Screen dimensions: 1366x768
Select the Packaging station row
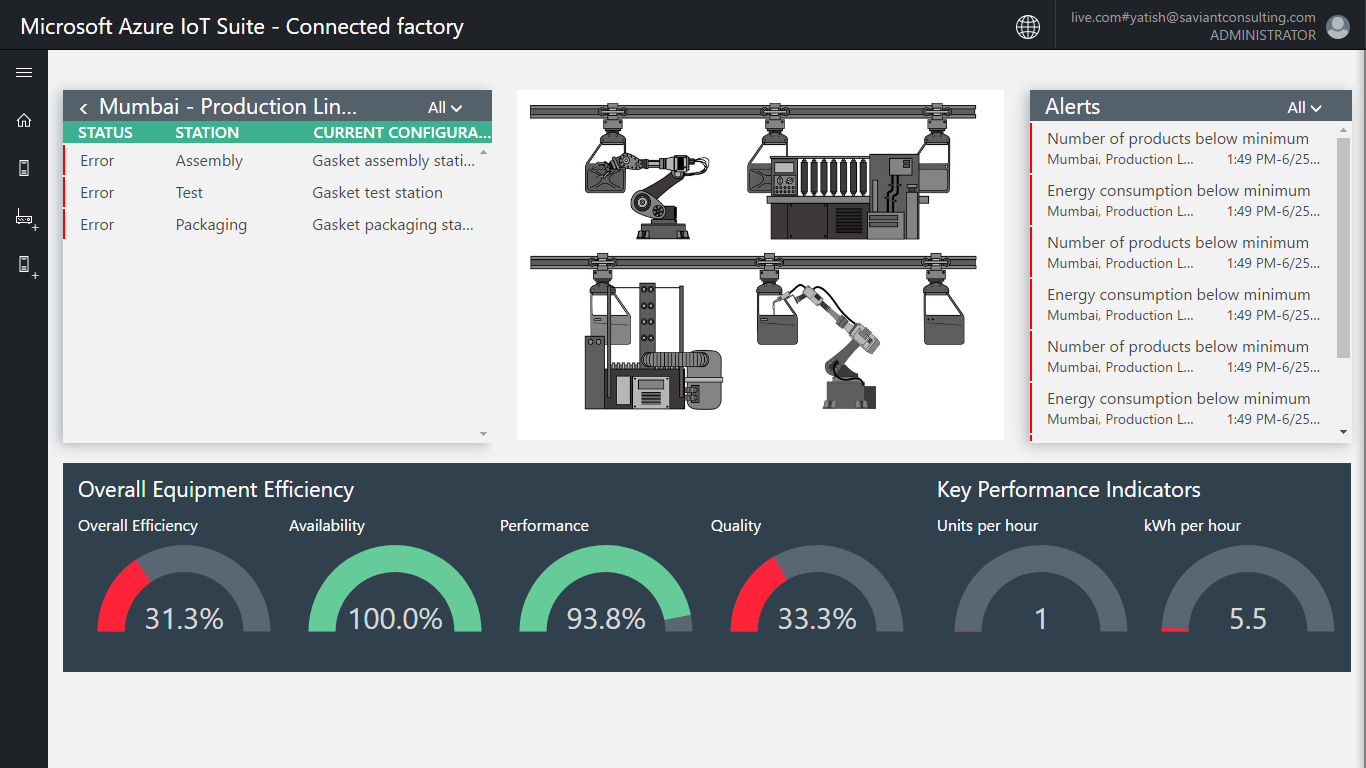point(276,225)
